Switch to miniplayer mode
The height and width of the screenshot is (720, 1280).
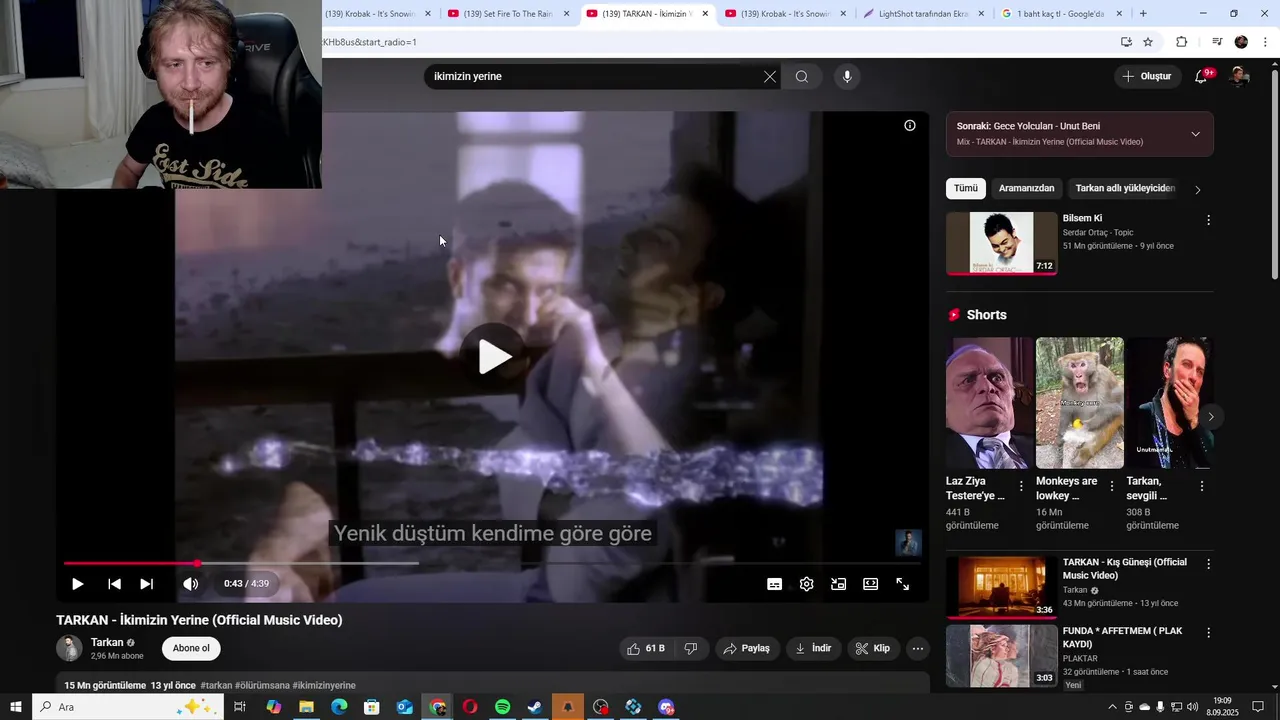(839, 584)
